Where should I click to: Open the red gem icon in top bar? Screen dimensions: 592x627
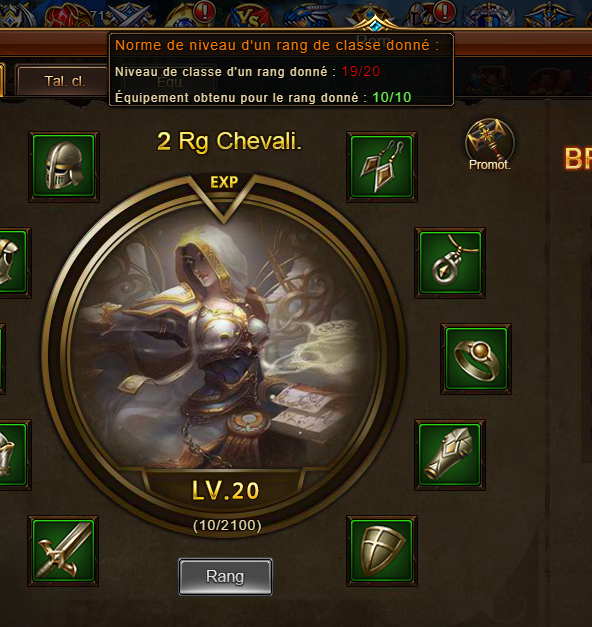coord(69,15)
